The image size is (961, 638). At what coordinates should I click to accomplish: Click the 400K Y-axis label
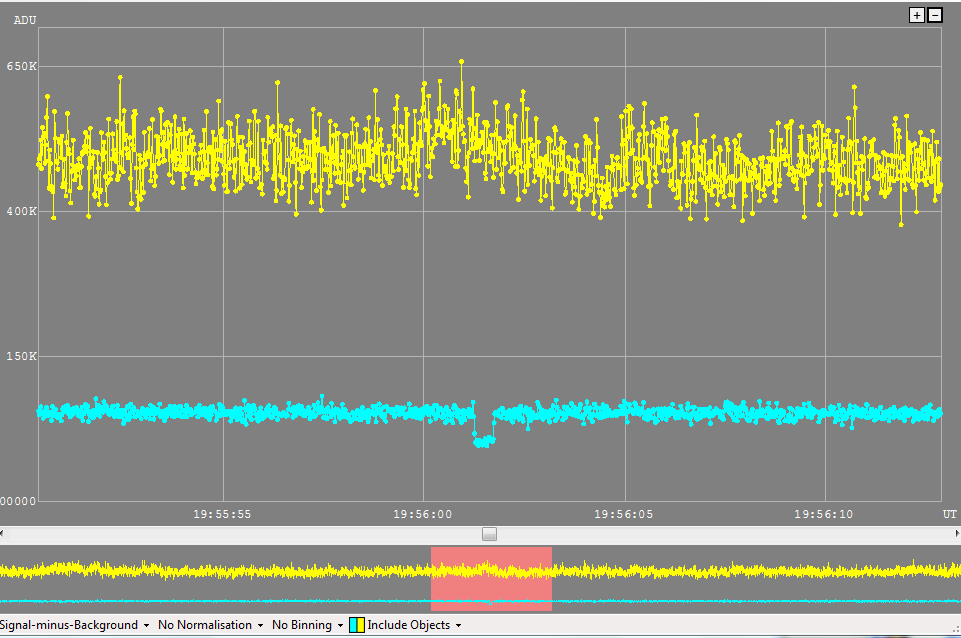22,212
